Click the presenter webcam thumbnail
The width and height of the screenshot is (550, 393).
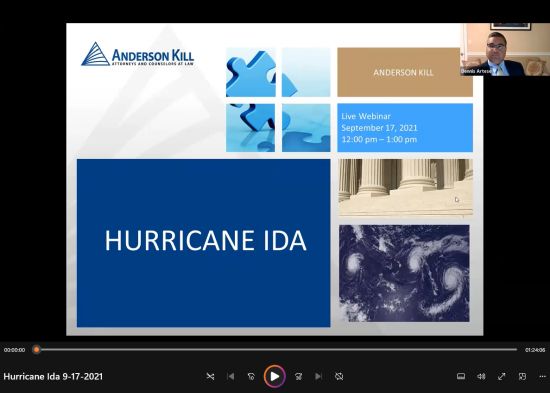point(505,49)
